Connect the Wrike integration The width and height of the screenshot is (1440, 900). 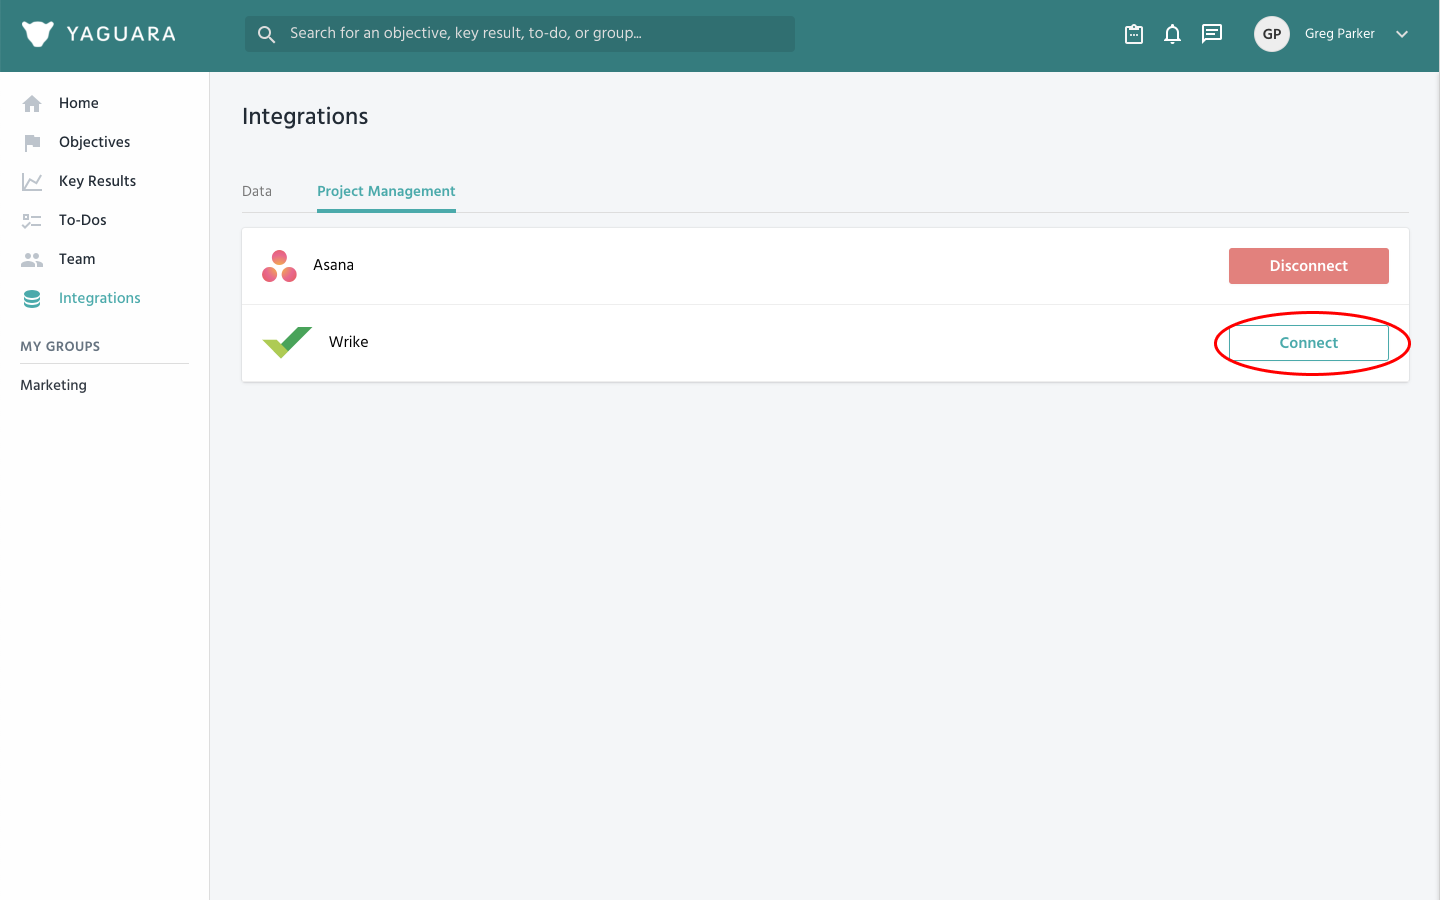click(1308, 343)
